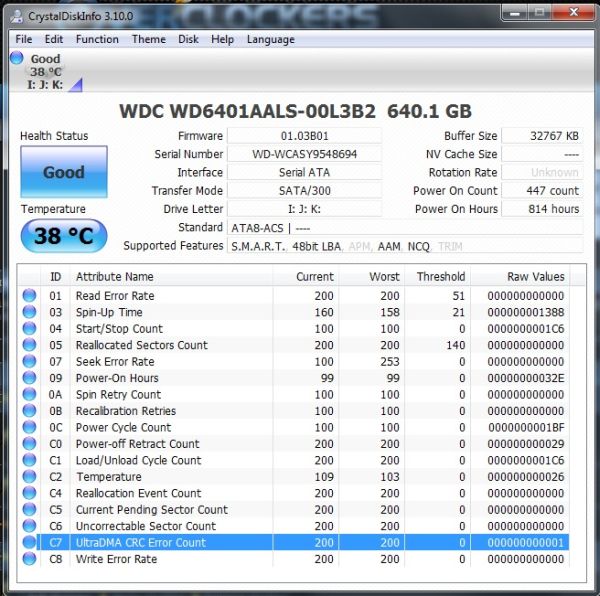The image size is (600, 596).
Task: Select the Spin-Up Time attribute name
Action: tap(109, 312)
